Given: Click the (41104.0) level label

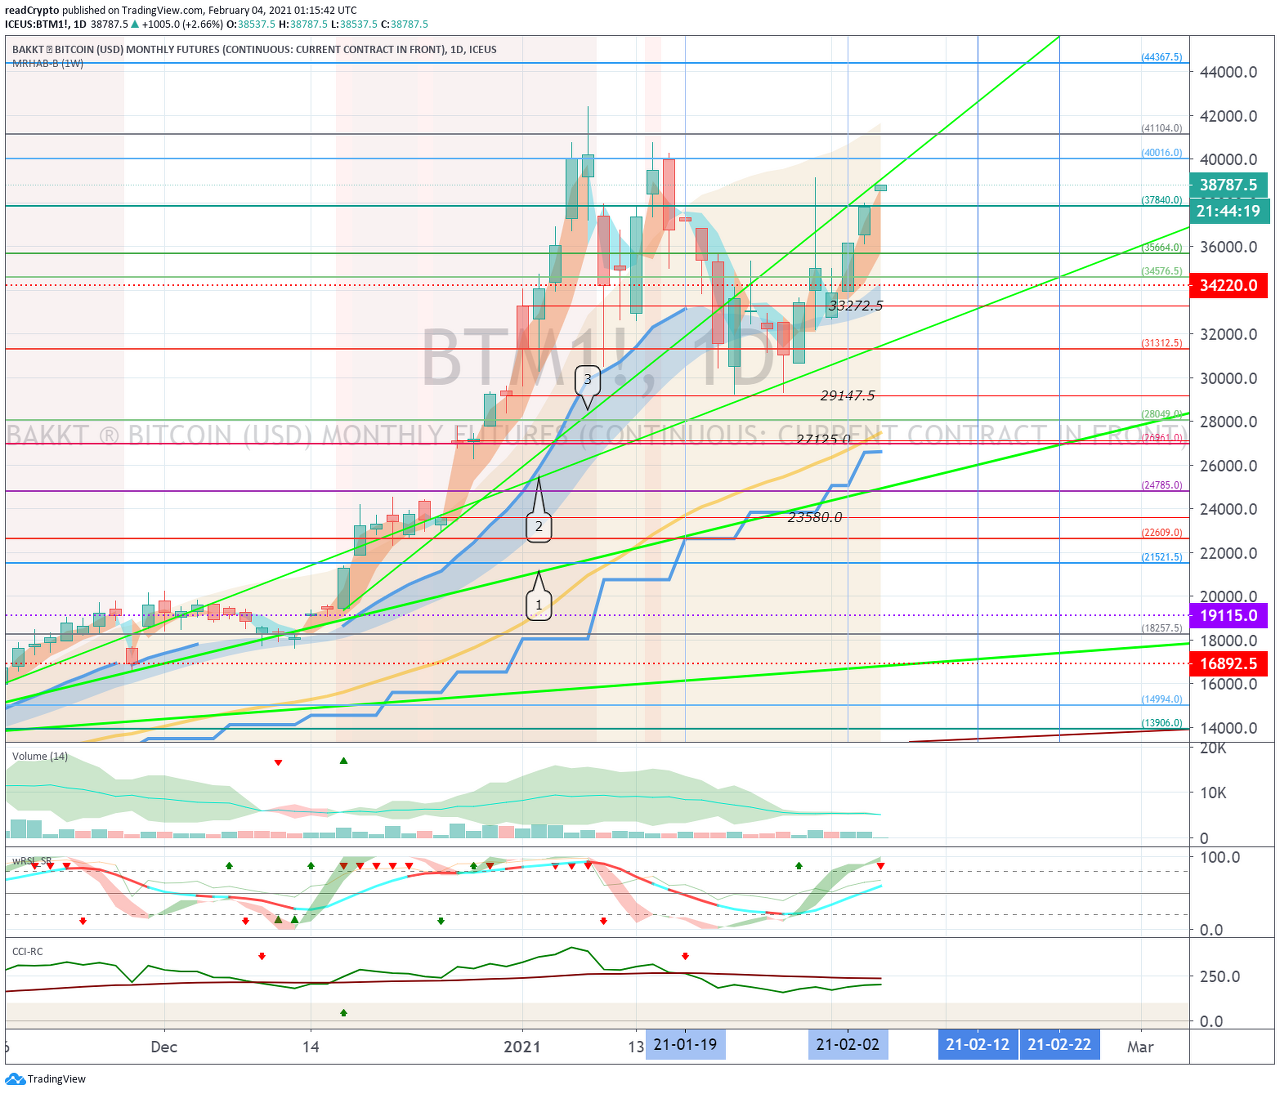Looking at the screenshot, I should coord(1161,128).
